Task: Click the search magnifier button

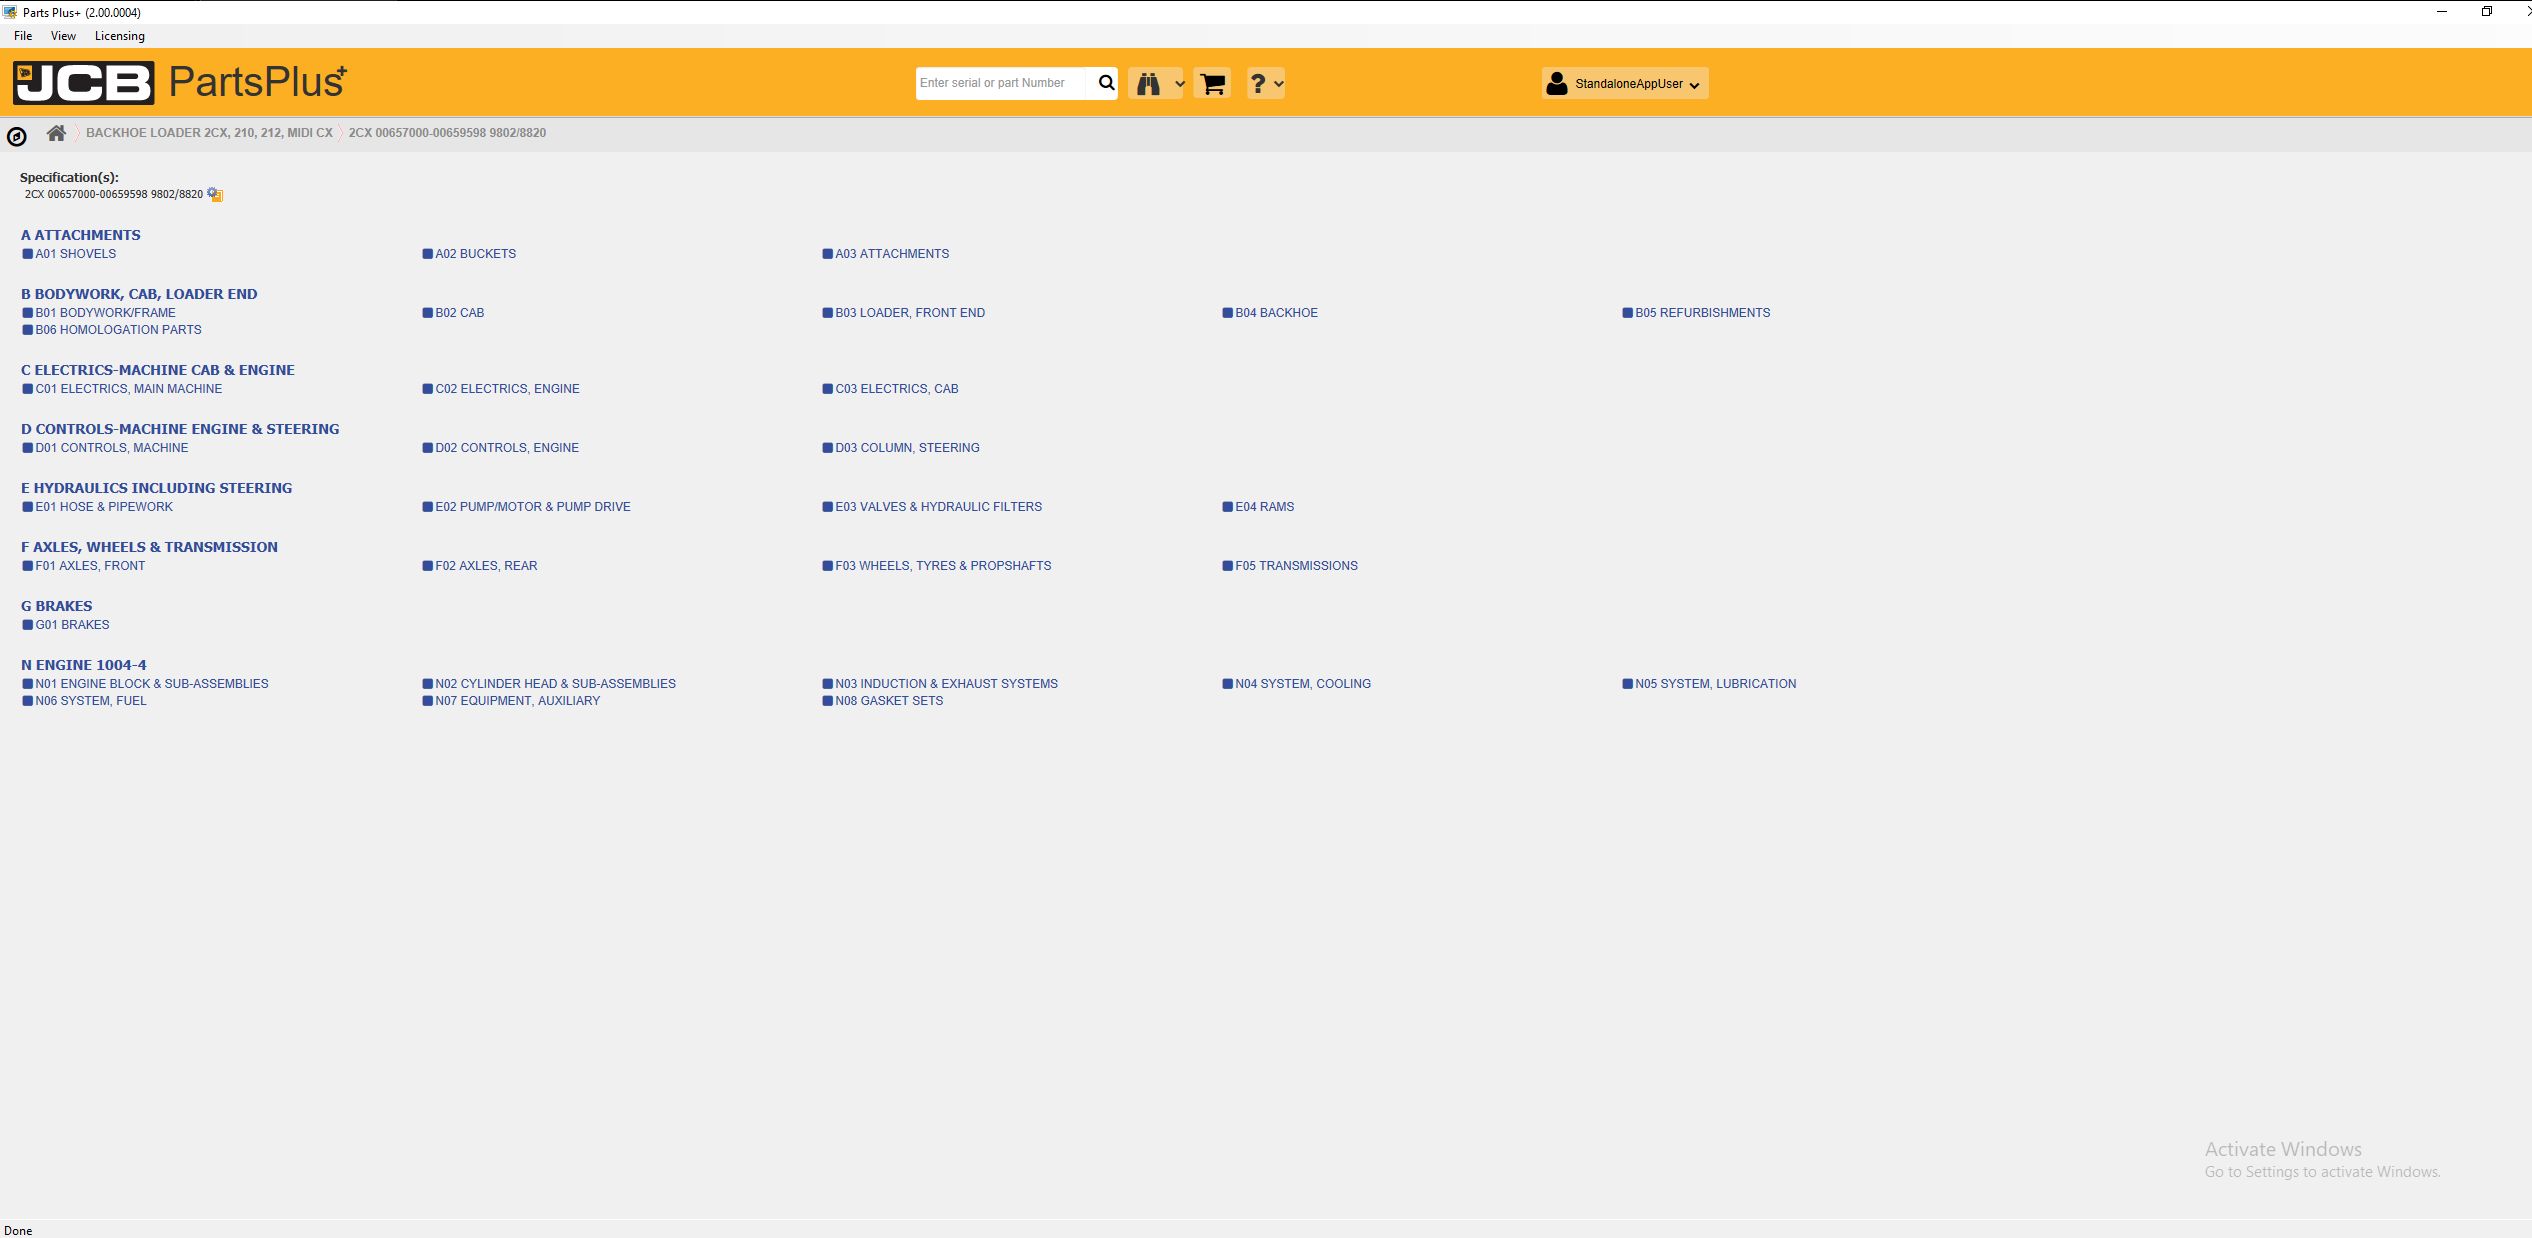Action: (1105, 83)
